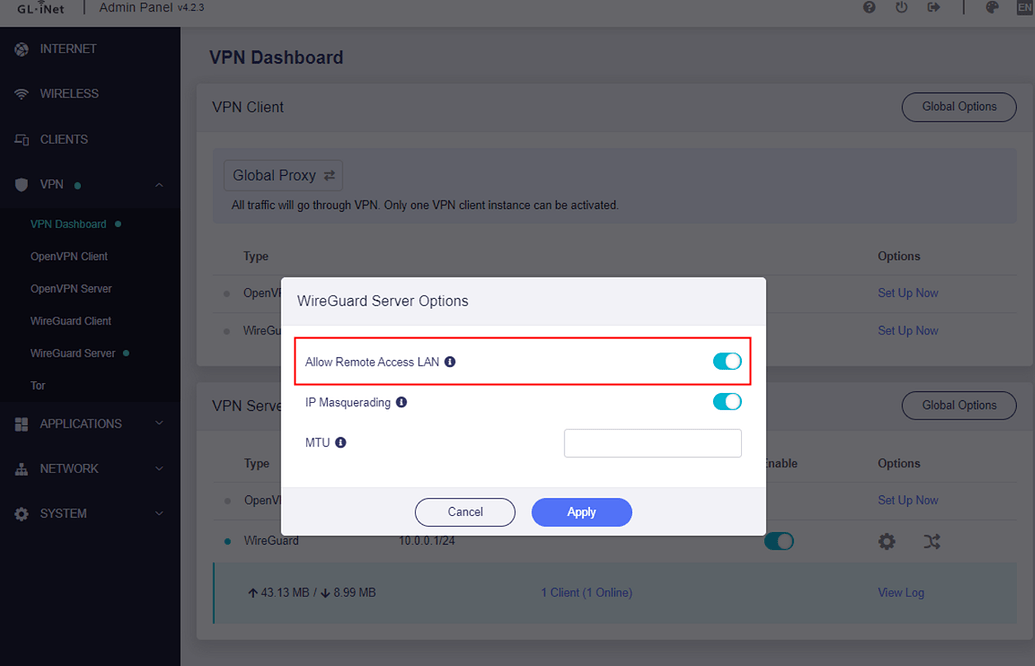Viewport: 1035px width, 666px height.
Task: Open the help icon in the header
Action: click(x=869, y=8)
